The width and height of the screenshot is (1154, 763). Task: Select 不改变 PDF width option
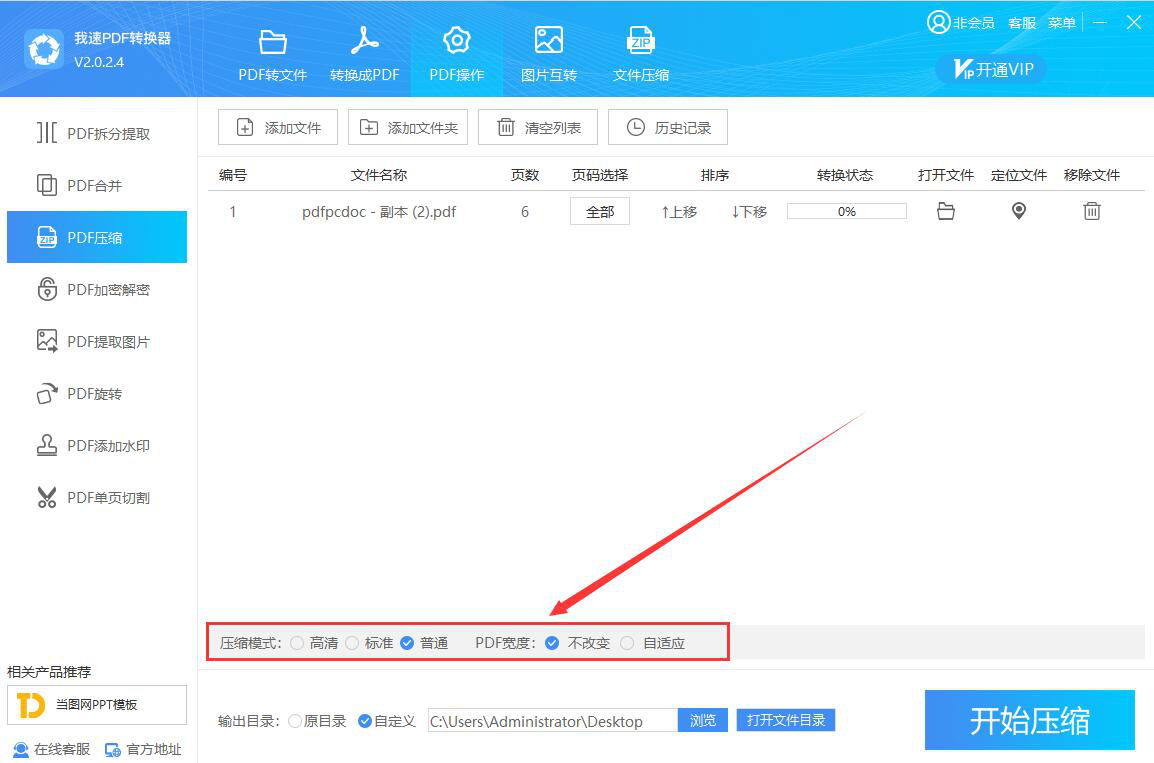[578, 642]
